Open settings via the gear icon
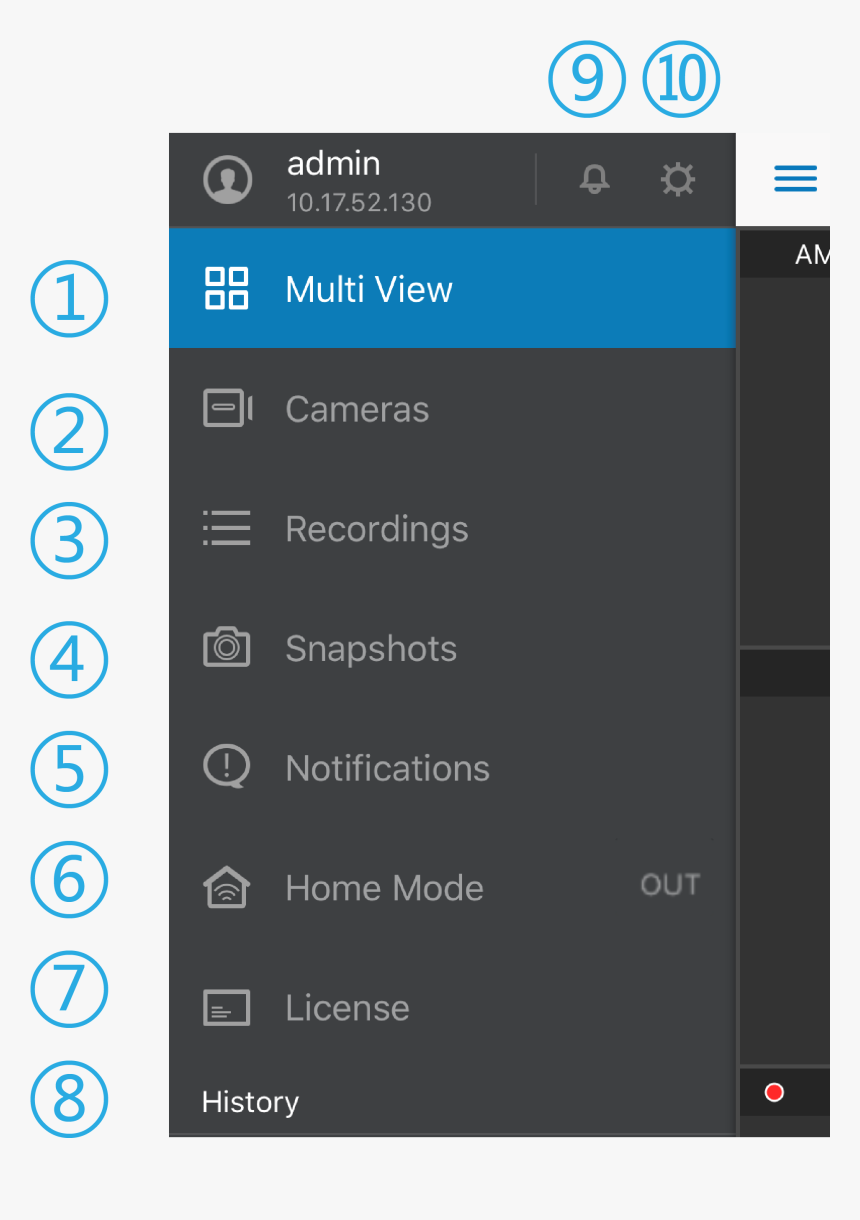The width and height of the screenshot is (860, 1220). [x=678, y=180]
